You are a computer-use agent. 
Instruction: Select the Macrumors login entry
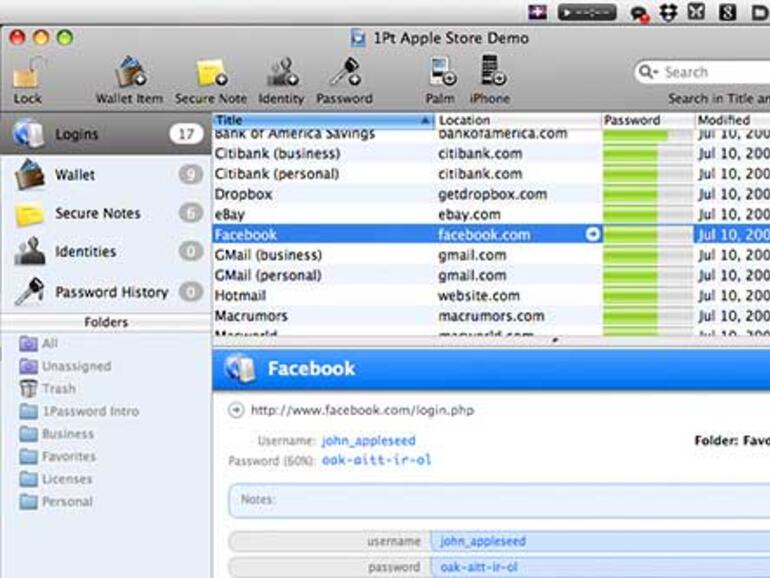pos(491,316)
